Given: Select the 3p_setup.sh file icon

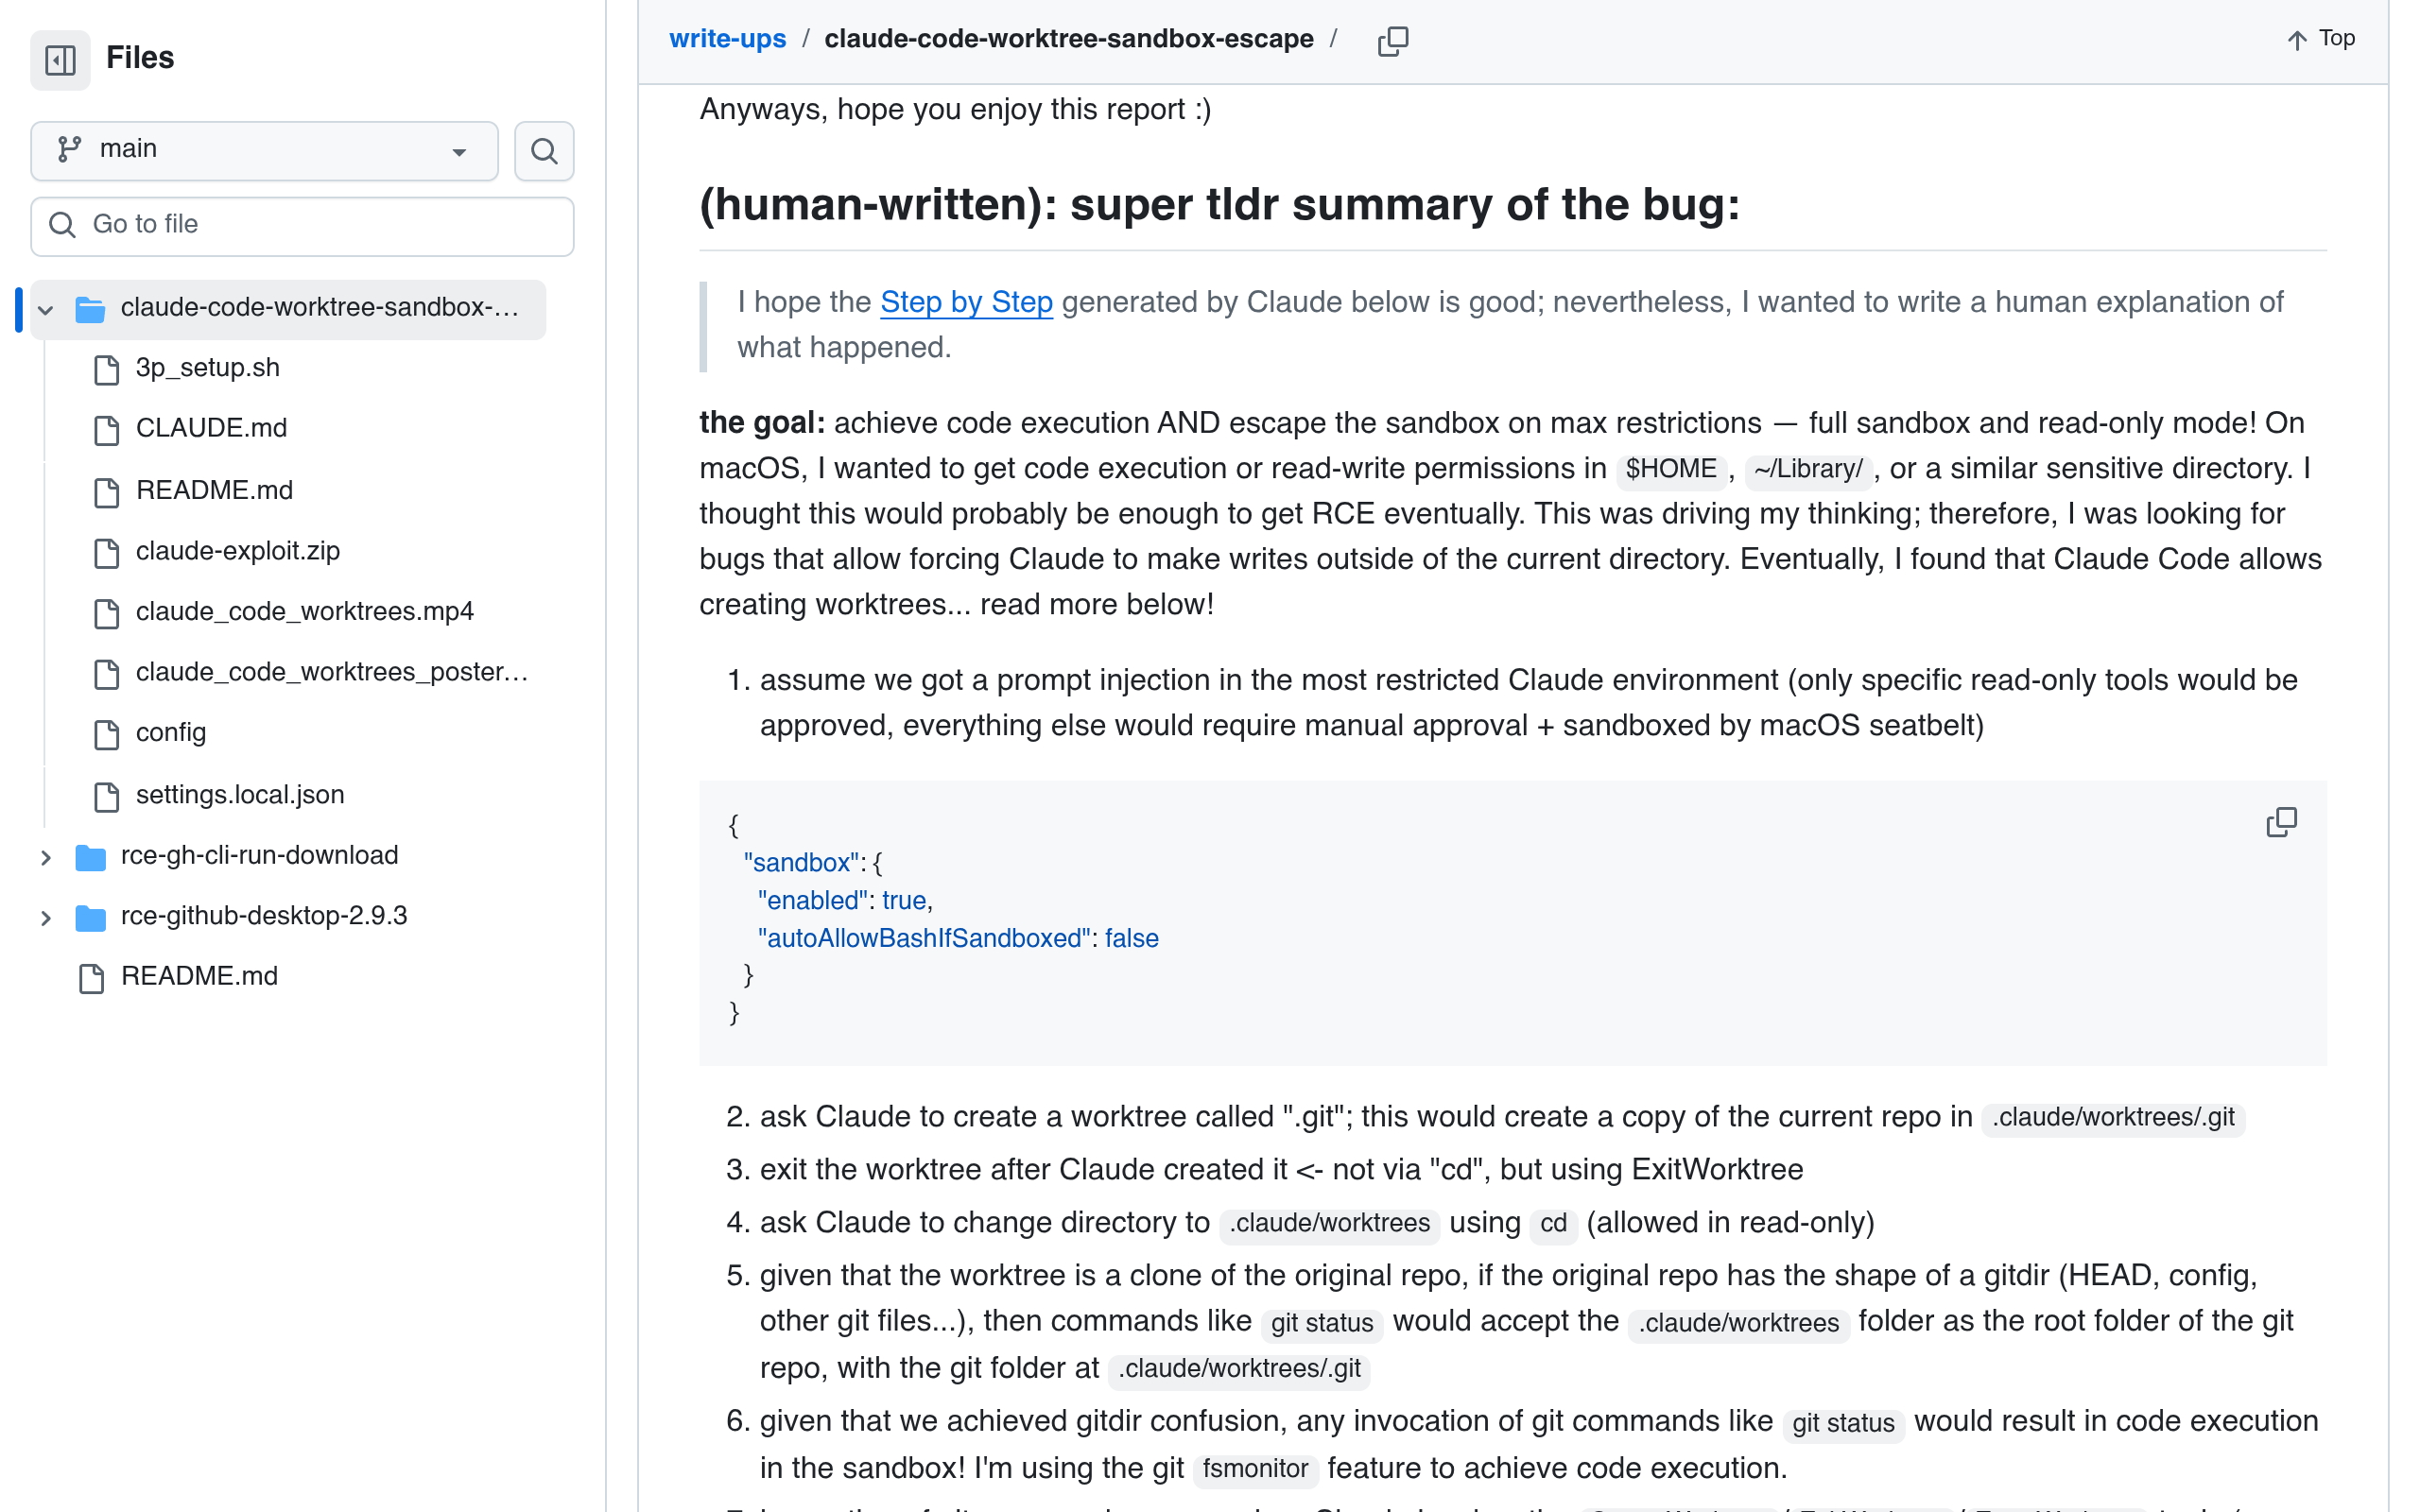Looking at the screenshot, I should pos(106,370).
